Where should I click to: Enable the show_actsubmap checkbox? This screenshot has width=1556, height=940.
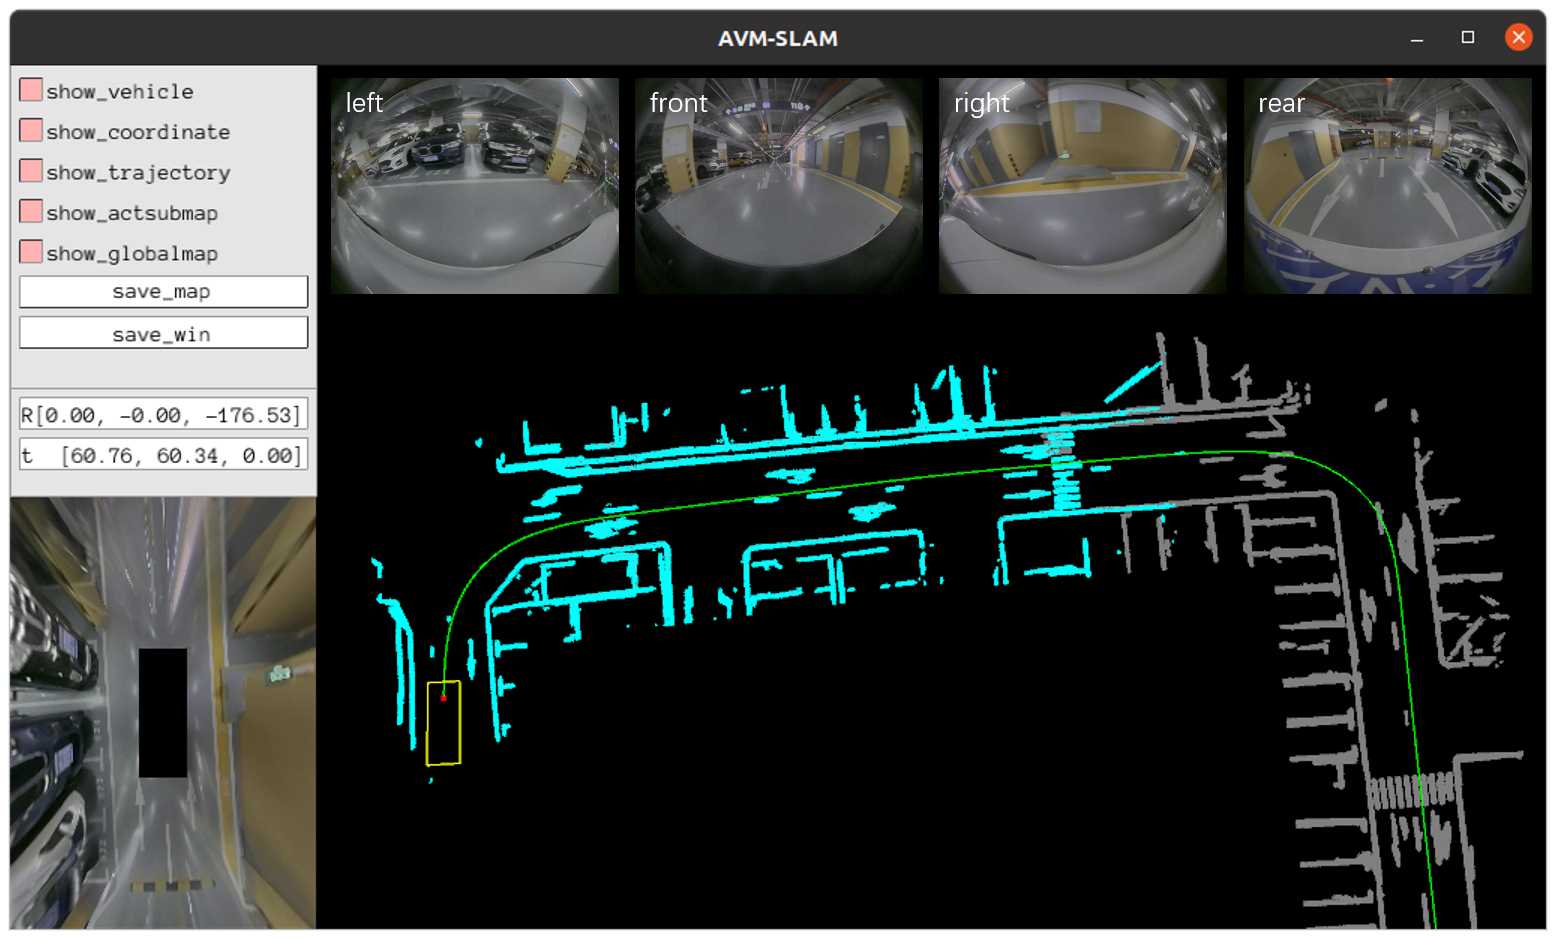pos(31,212)
